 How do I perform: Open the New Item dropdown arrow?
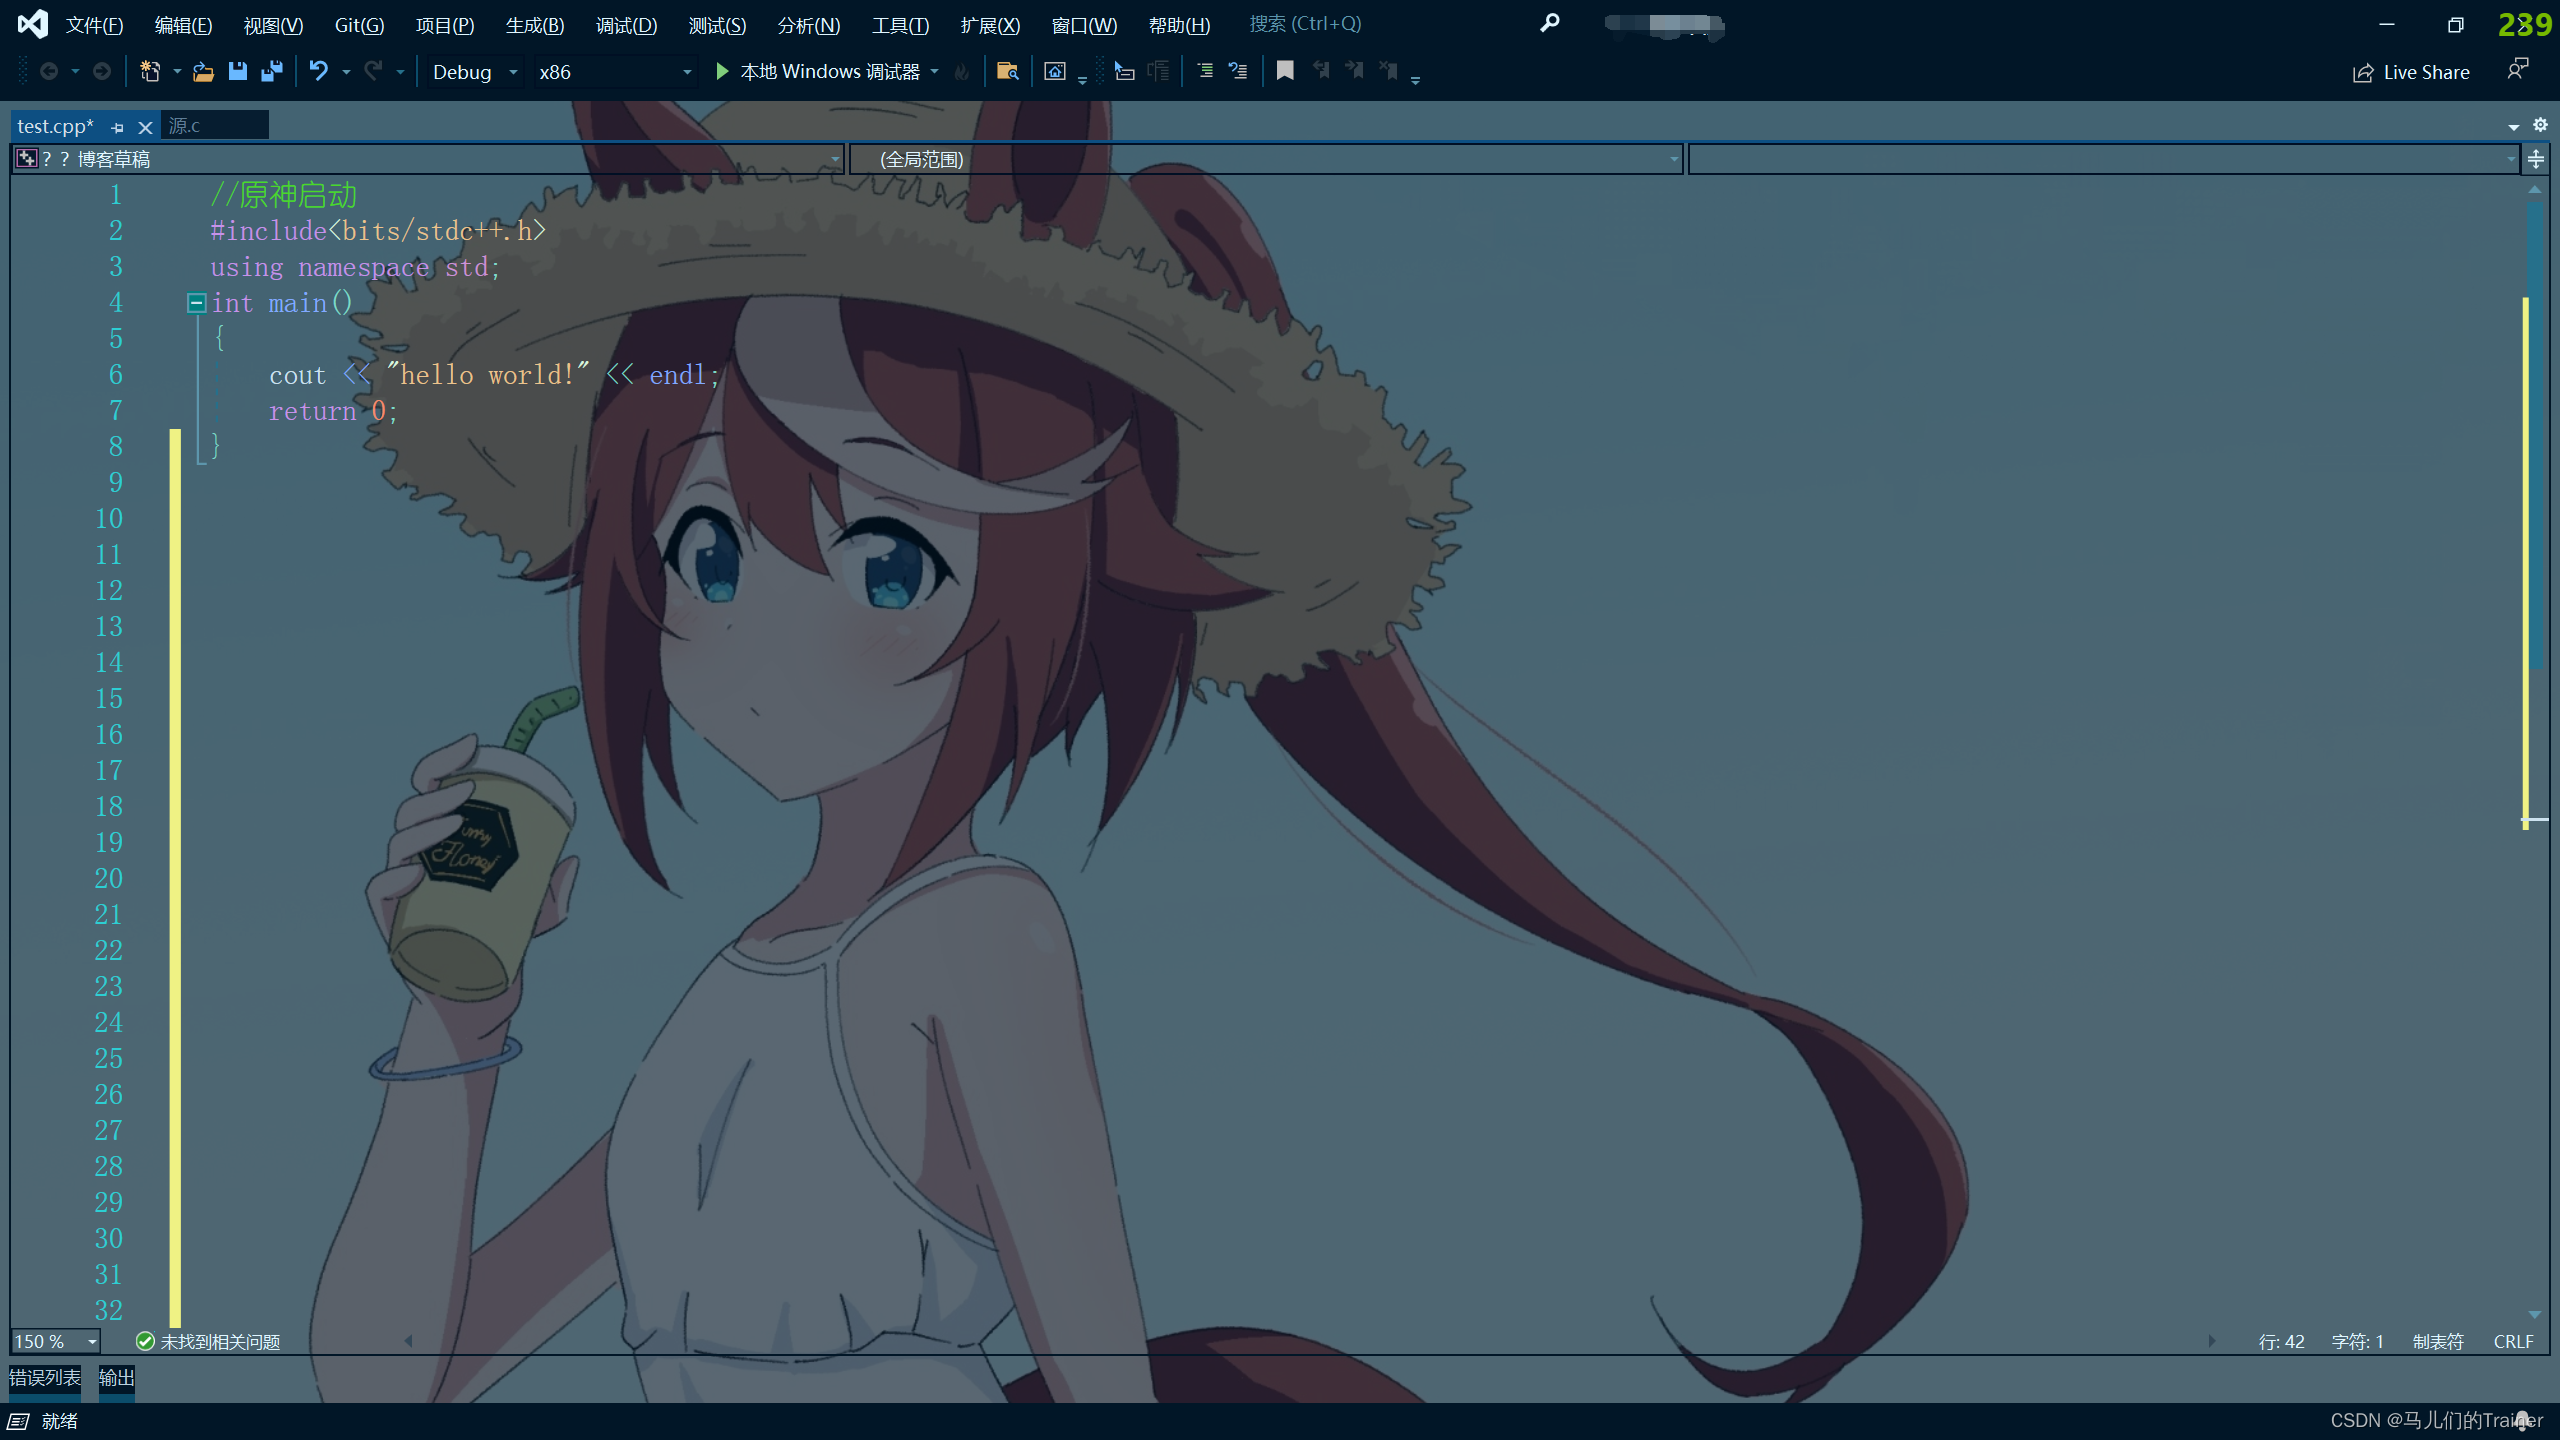177,72
